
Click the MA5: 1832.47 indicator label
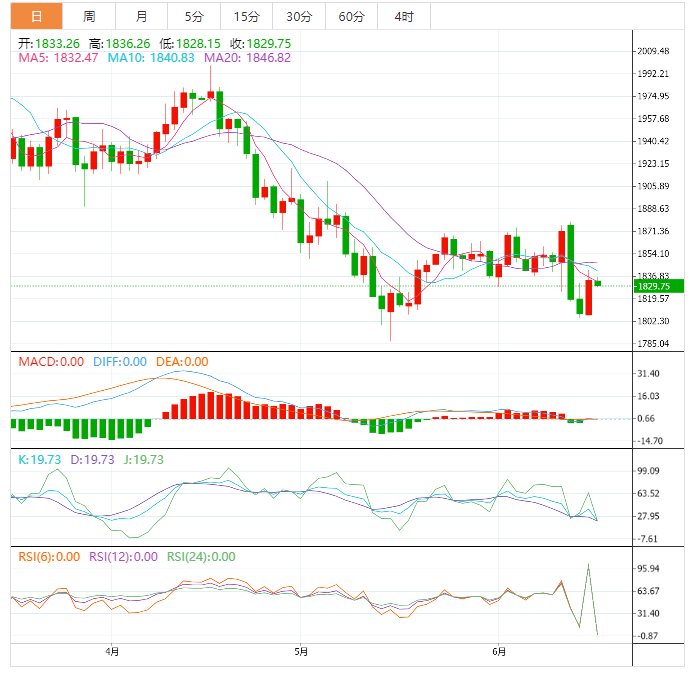58,58
